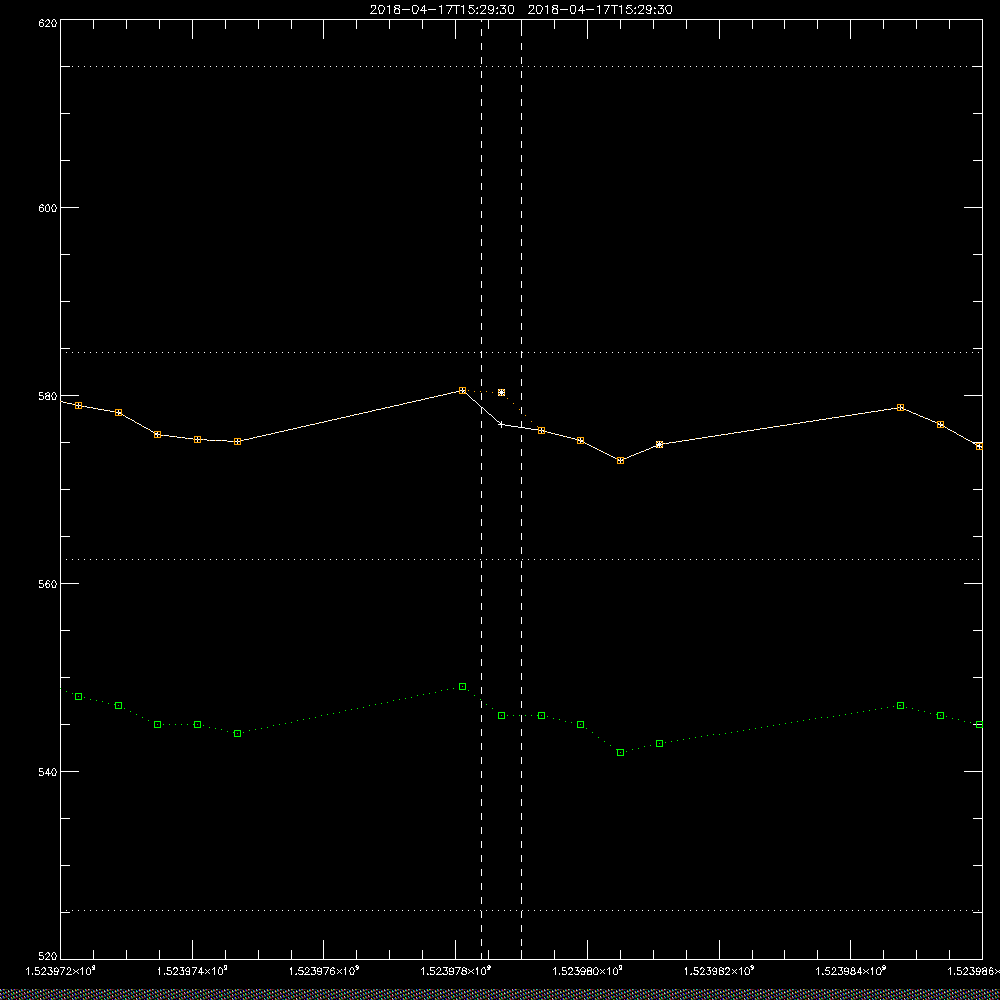Viewport: 1000px width, 1000px height.
Task: Click x-axis label 1.523982×10⁹
Action: [x=719, y=971]
